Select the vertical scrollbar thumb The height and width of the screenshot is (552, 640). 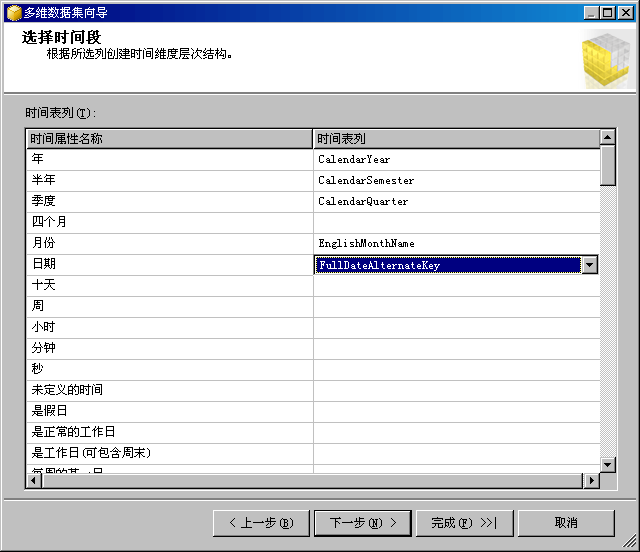click(x=607, y=166)
